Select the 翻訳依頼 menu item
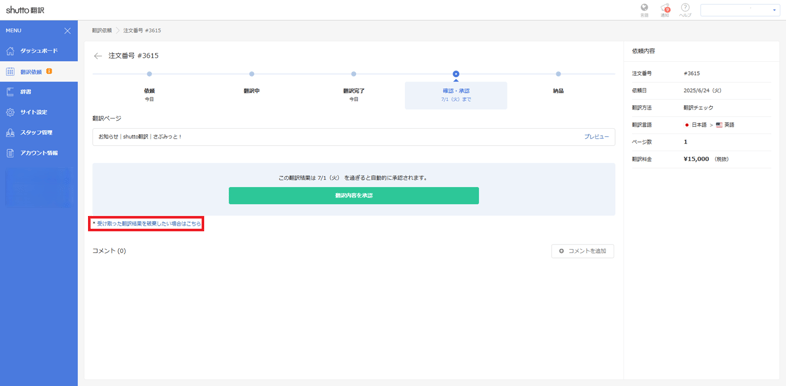 coord(39,72)
